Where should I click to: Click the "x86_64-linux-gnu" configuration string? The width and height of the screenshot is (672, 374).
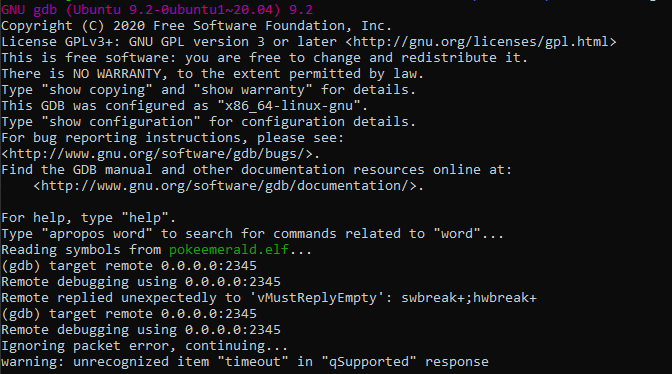tap(288, 106)
